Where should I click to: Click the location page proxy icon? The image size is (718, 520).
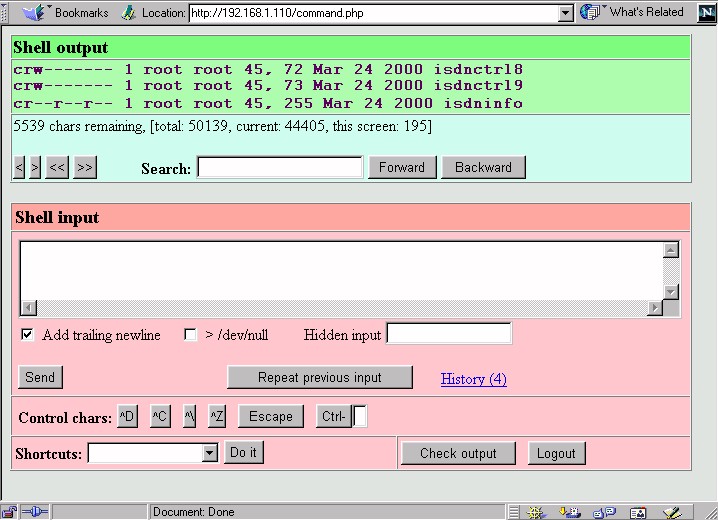(128, 13)
